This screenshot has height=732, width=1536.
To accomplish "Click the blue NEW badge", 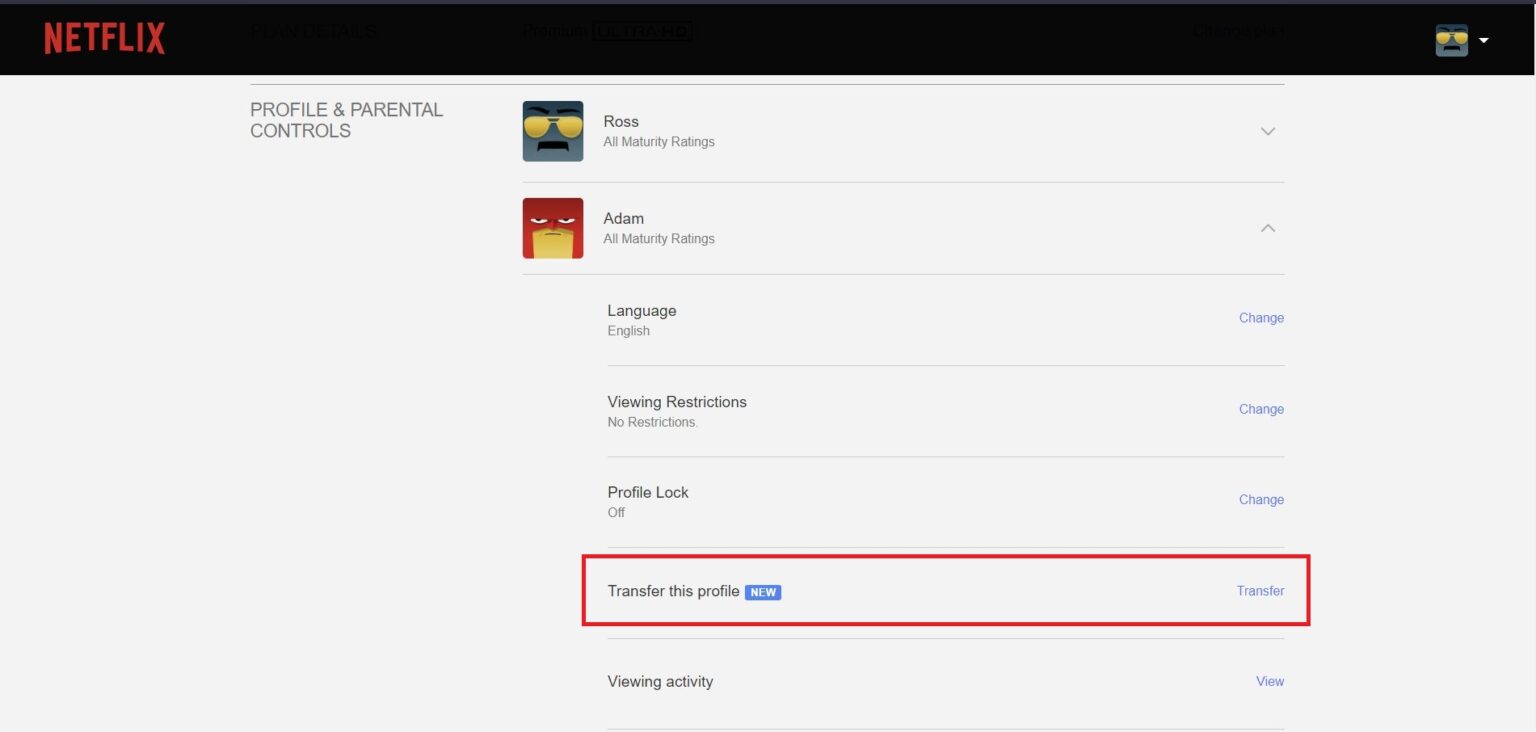I will pyautogui.click(x=763, y=592).
